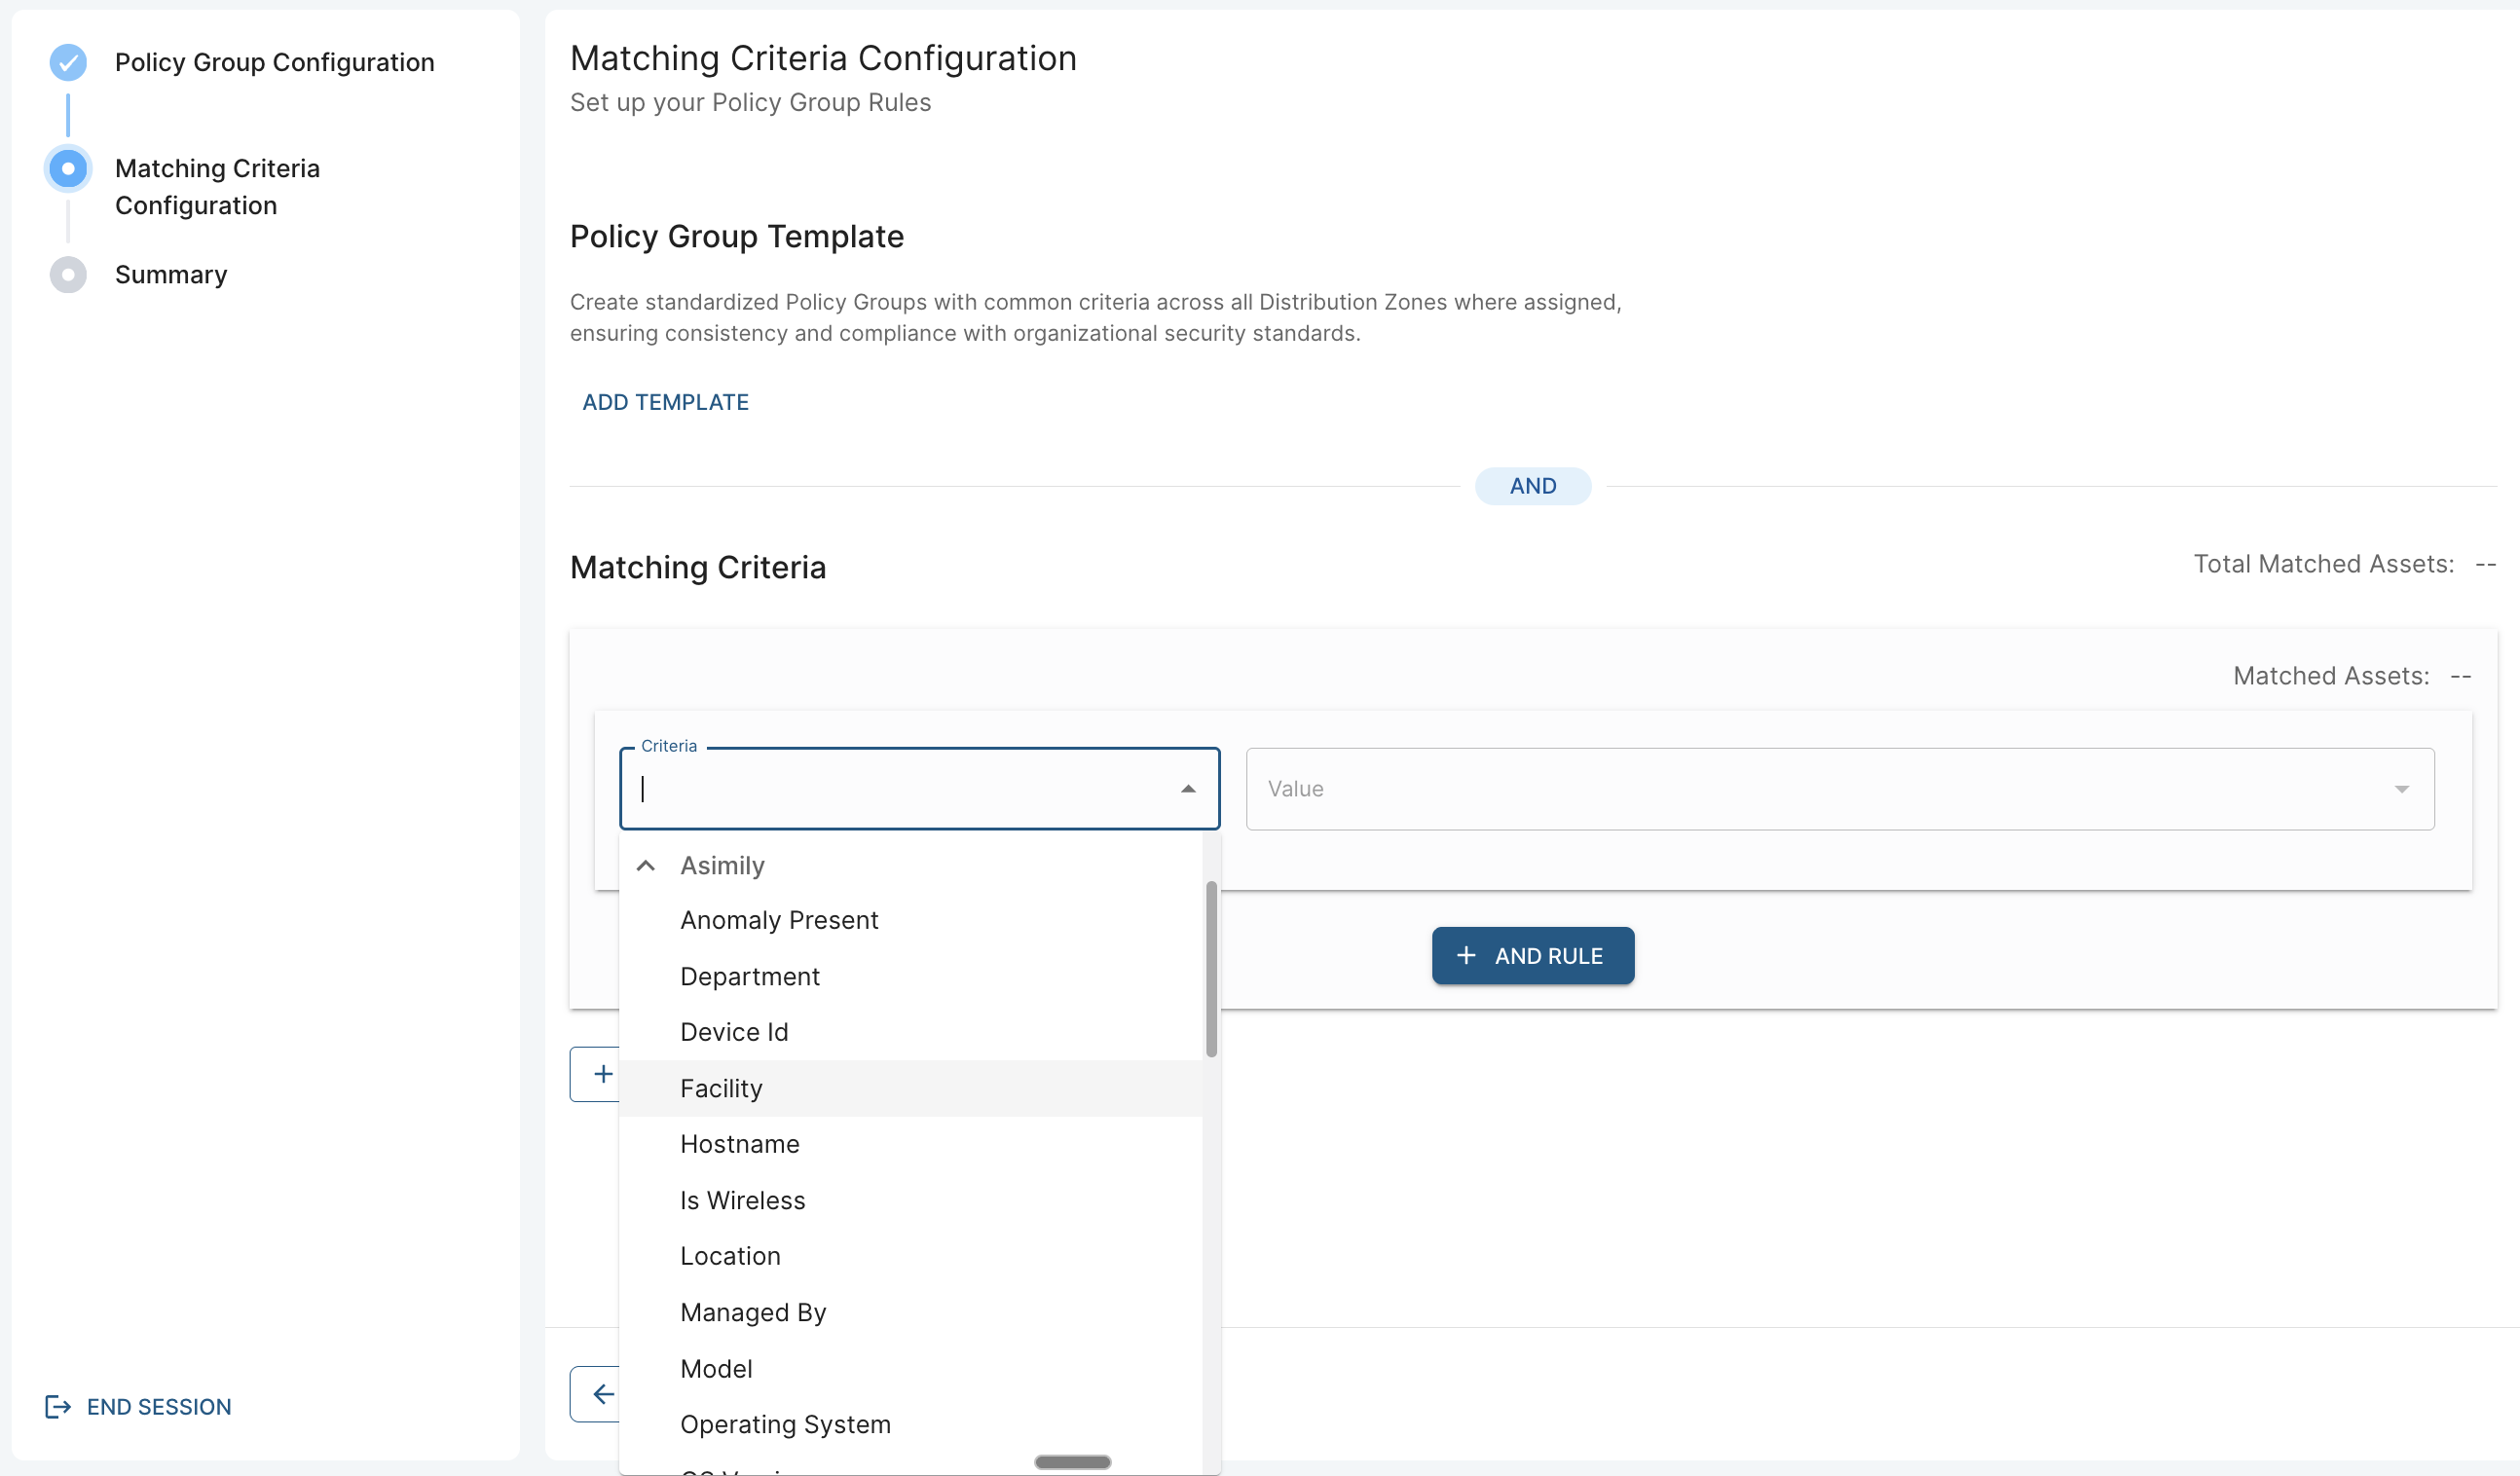
Task: Choose Anomaly Present criteria option
Action: [911, 920]
